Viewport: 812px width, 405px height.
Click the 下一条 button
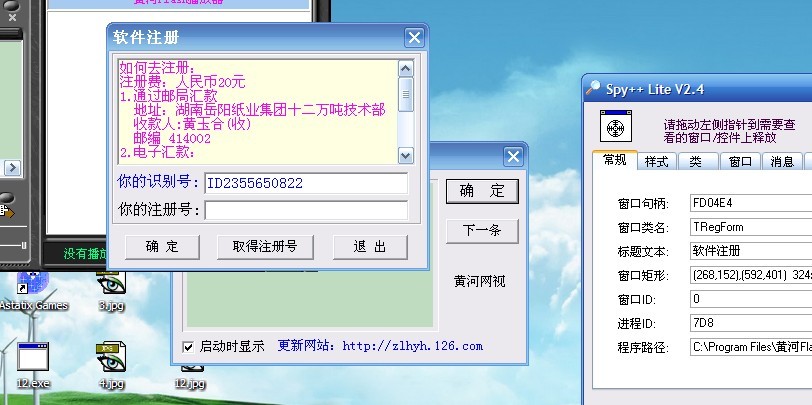[x=482, y=230]
